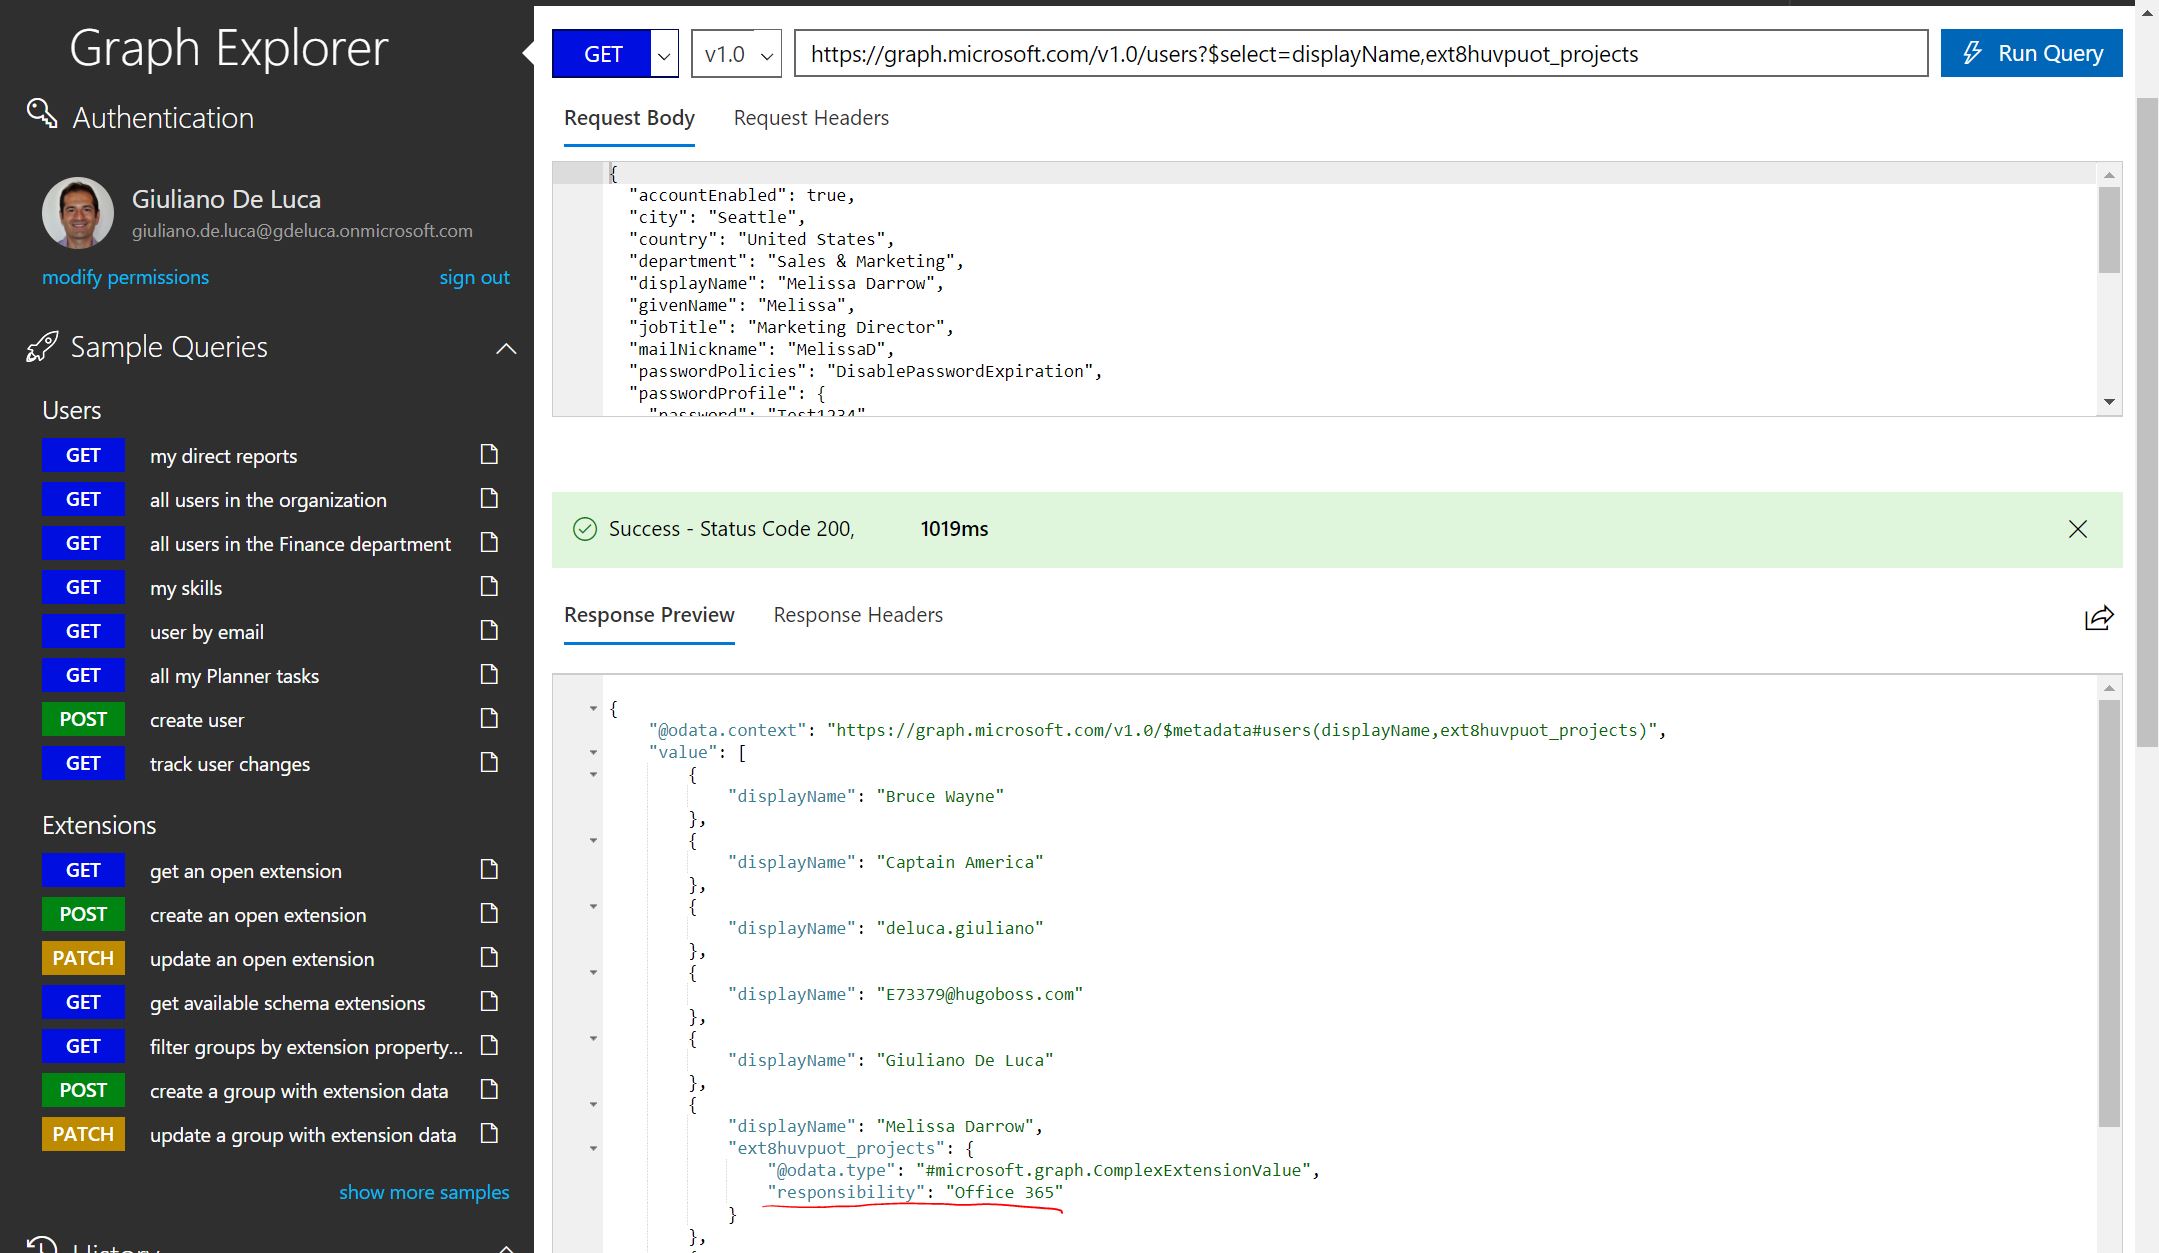
Task: Switch to the Response Headers tab
Action: (858, 615)
